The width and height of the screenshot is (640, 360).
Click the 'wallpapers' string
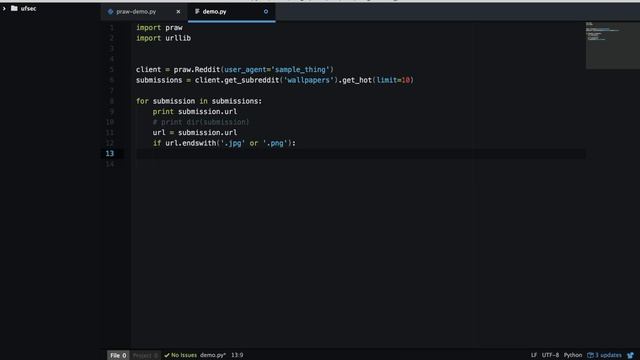click(x=309, y=80)
